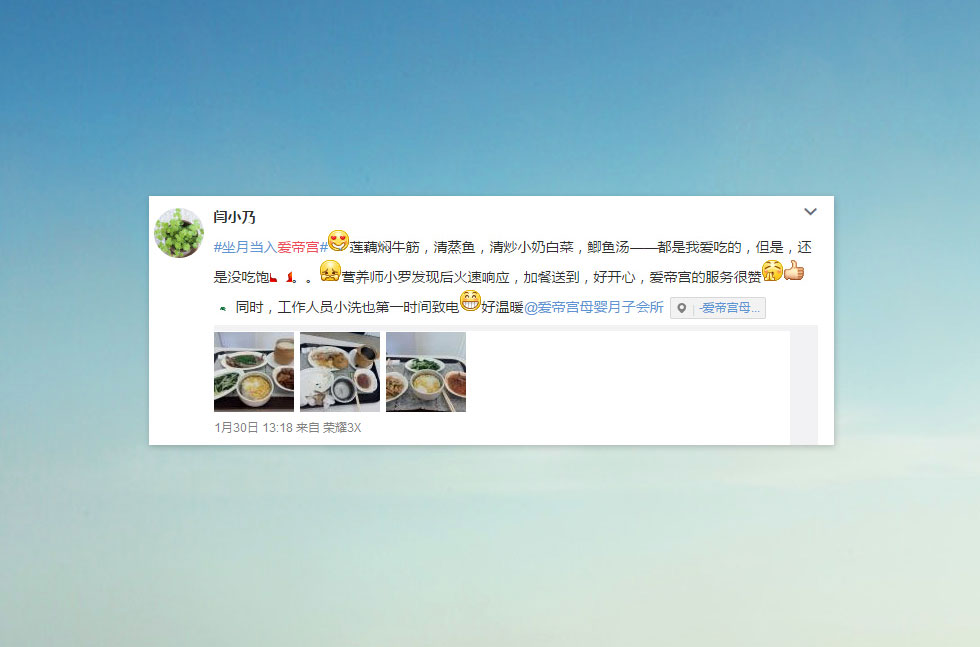
Task: Open user 闫小乃's profile name
Action: pyautogui.click(x=234, y=217)
